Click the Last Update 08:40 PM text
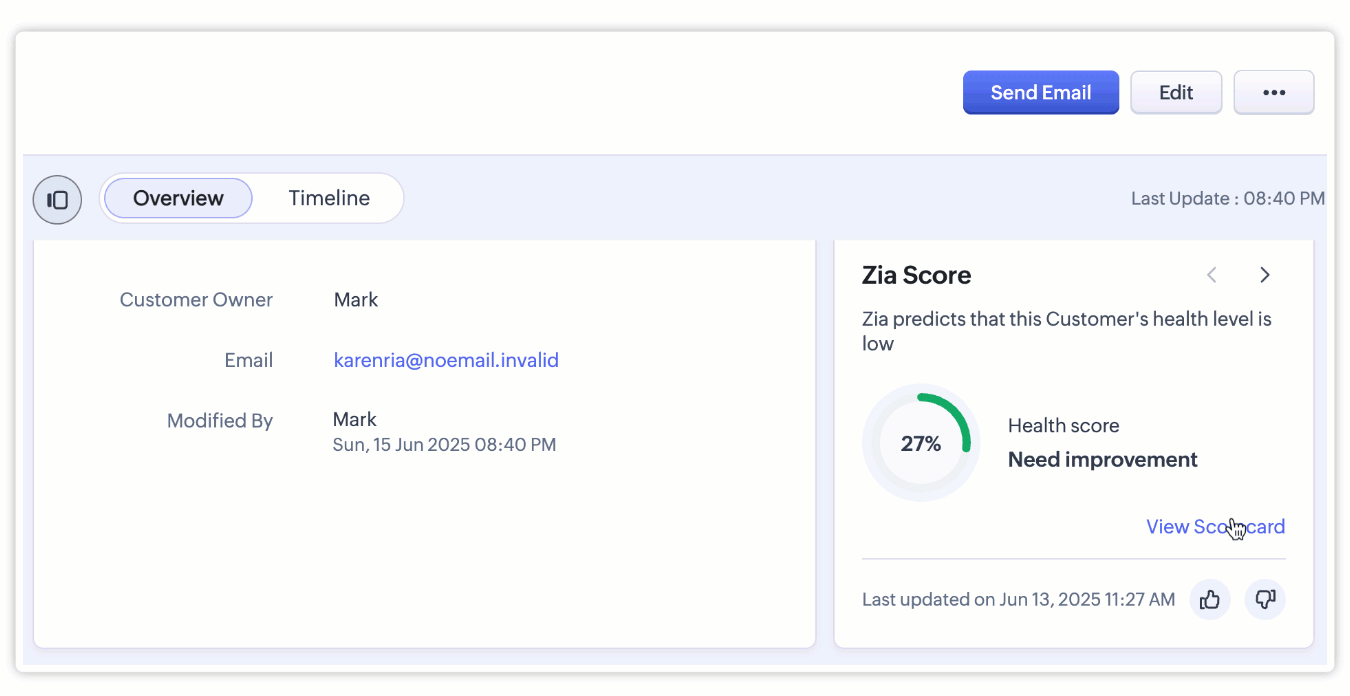Viewport: 1350px width, 696px height. pos(1227,199)
